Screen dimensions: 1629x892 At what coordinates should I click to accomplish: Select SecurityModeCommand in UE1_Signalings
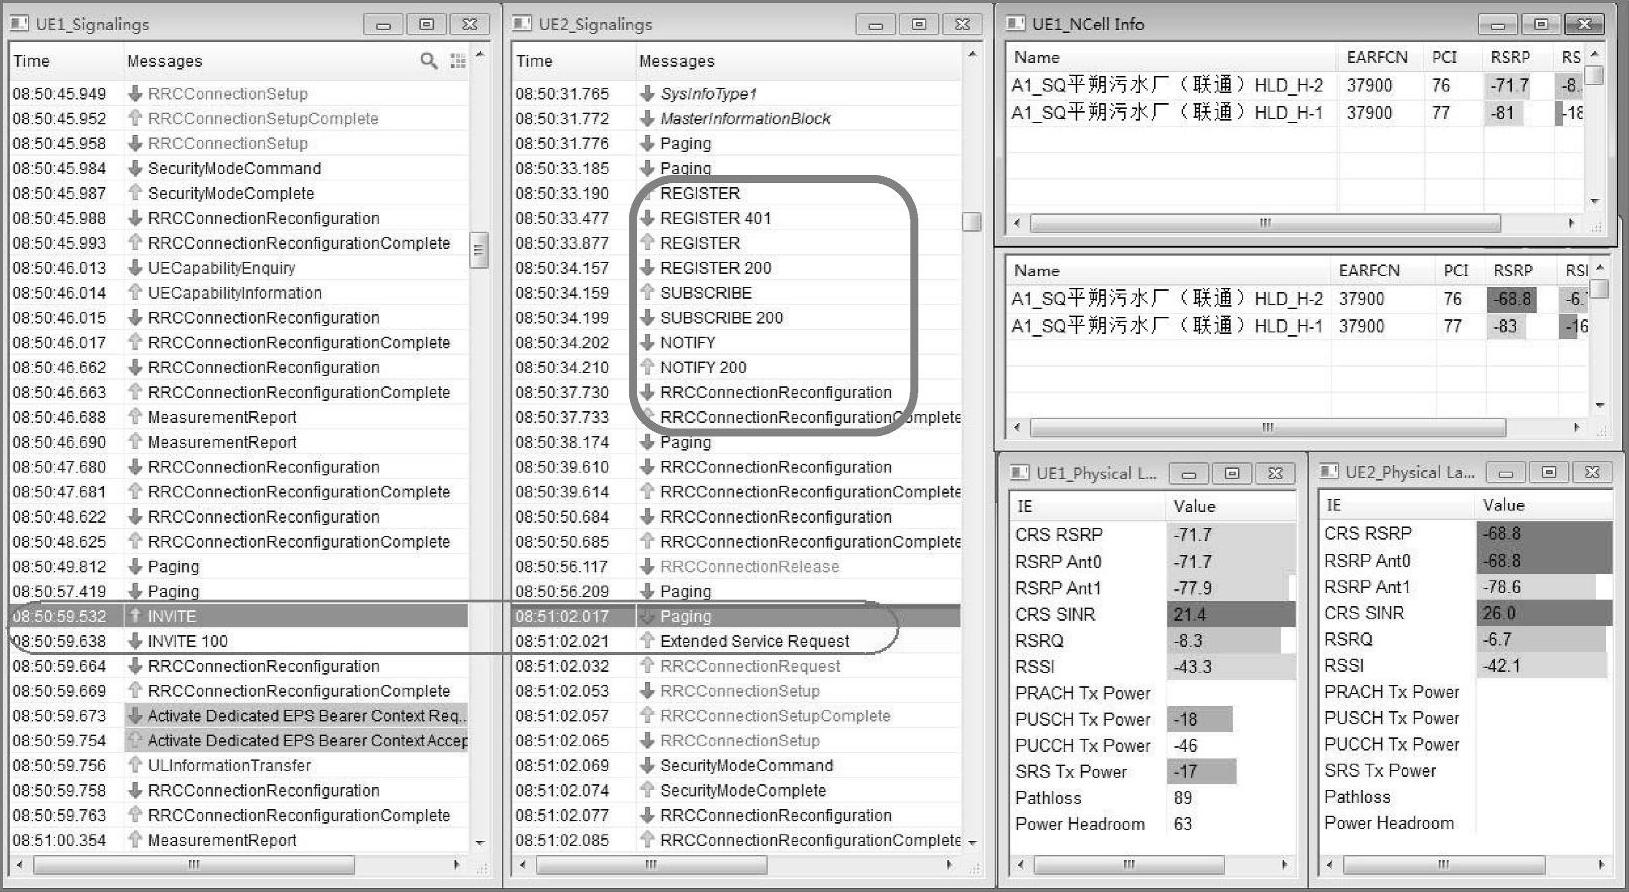tap(239, 168)
